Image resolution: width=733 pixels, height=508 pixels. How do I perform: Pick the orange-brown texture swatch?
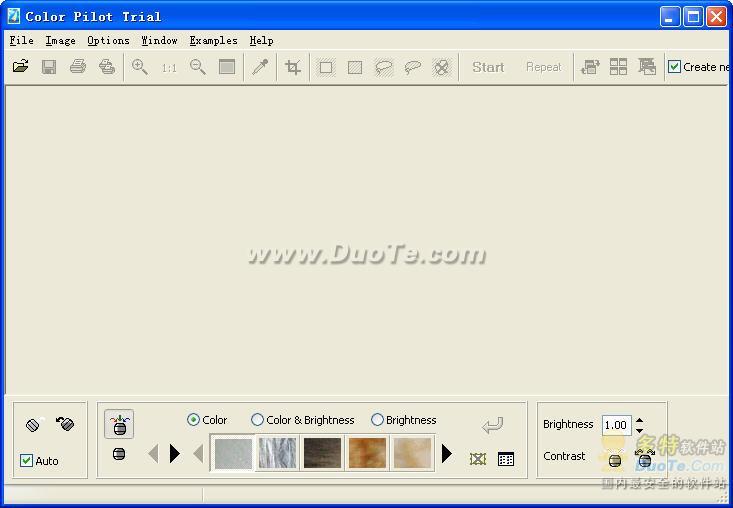click(367, 453)
